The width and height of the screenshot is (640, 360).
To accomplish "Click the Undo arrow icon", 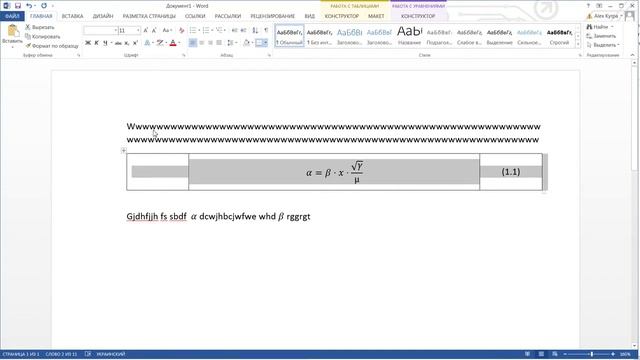I will pyautogui.click(x=29, y=6).
